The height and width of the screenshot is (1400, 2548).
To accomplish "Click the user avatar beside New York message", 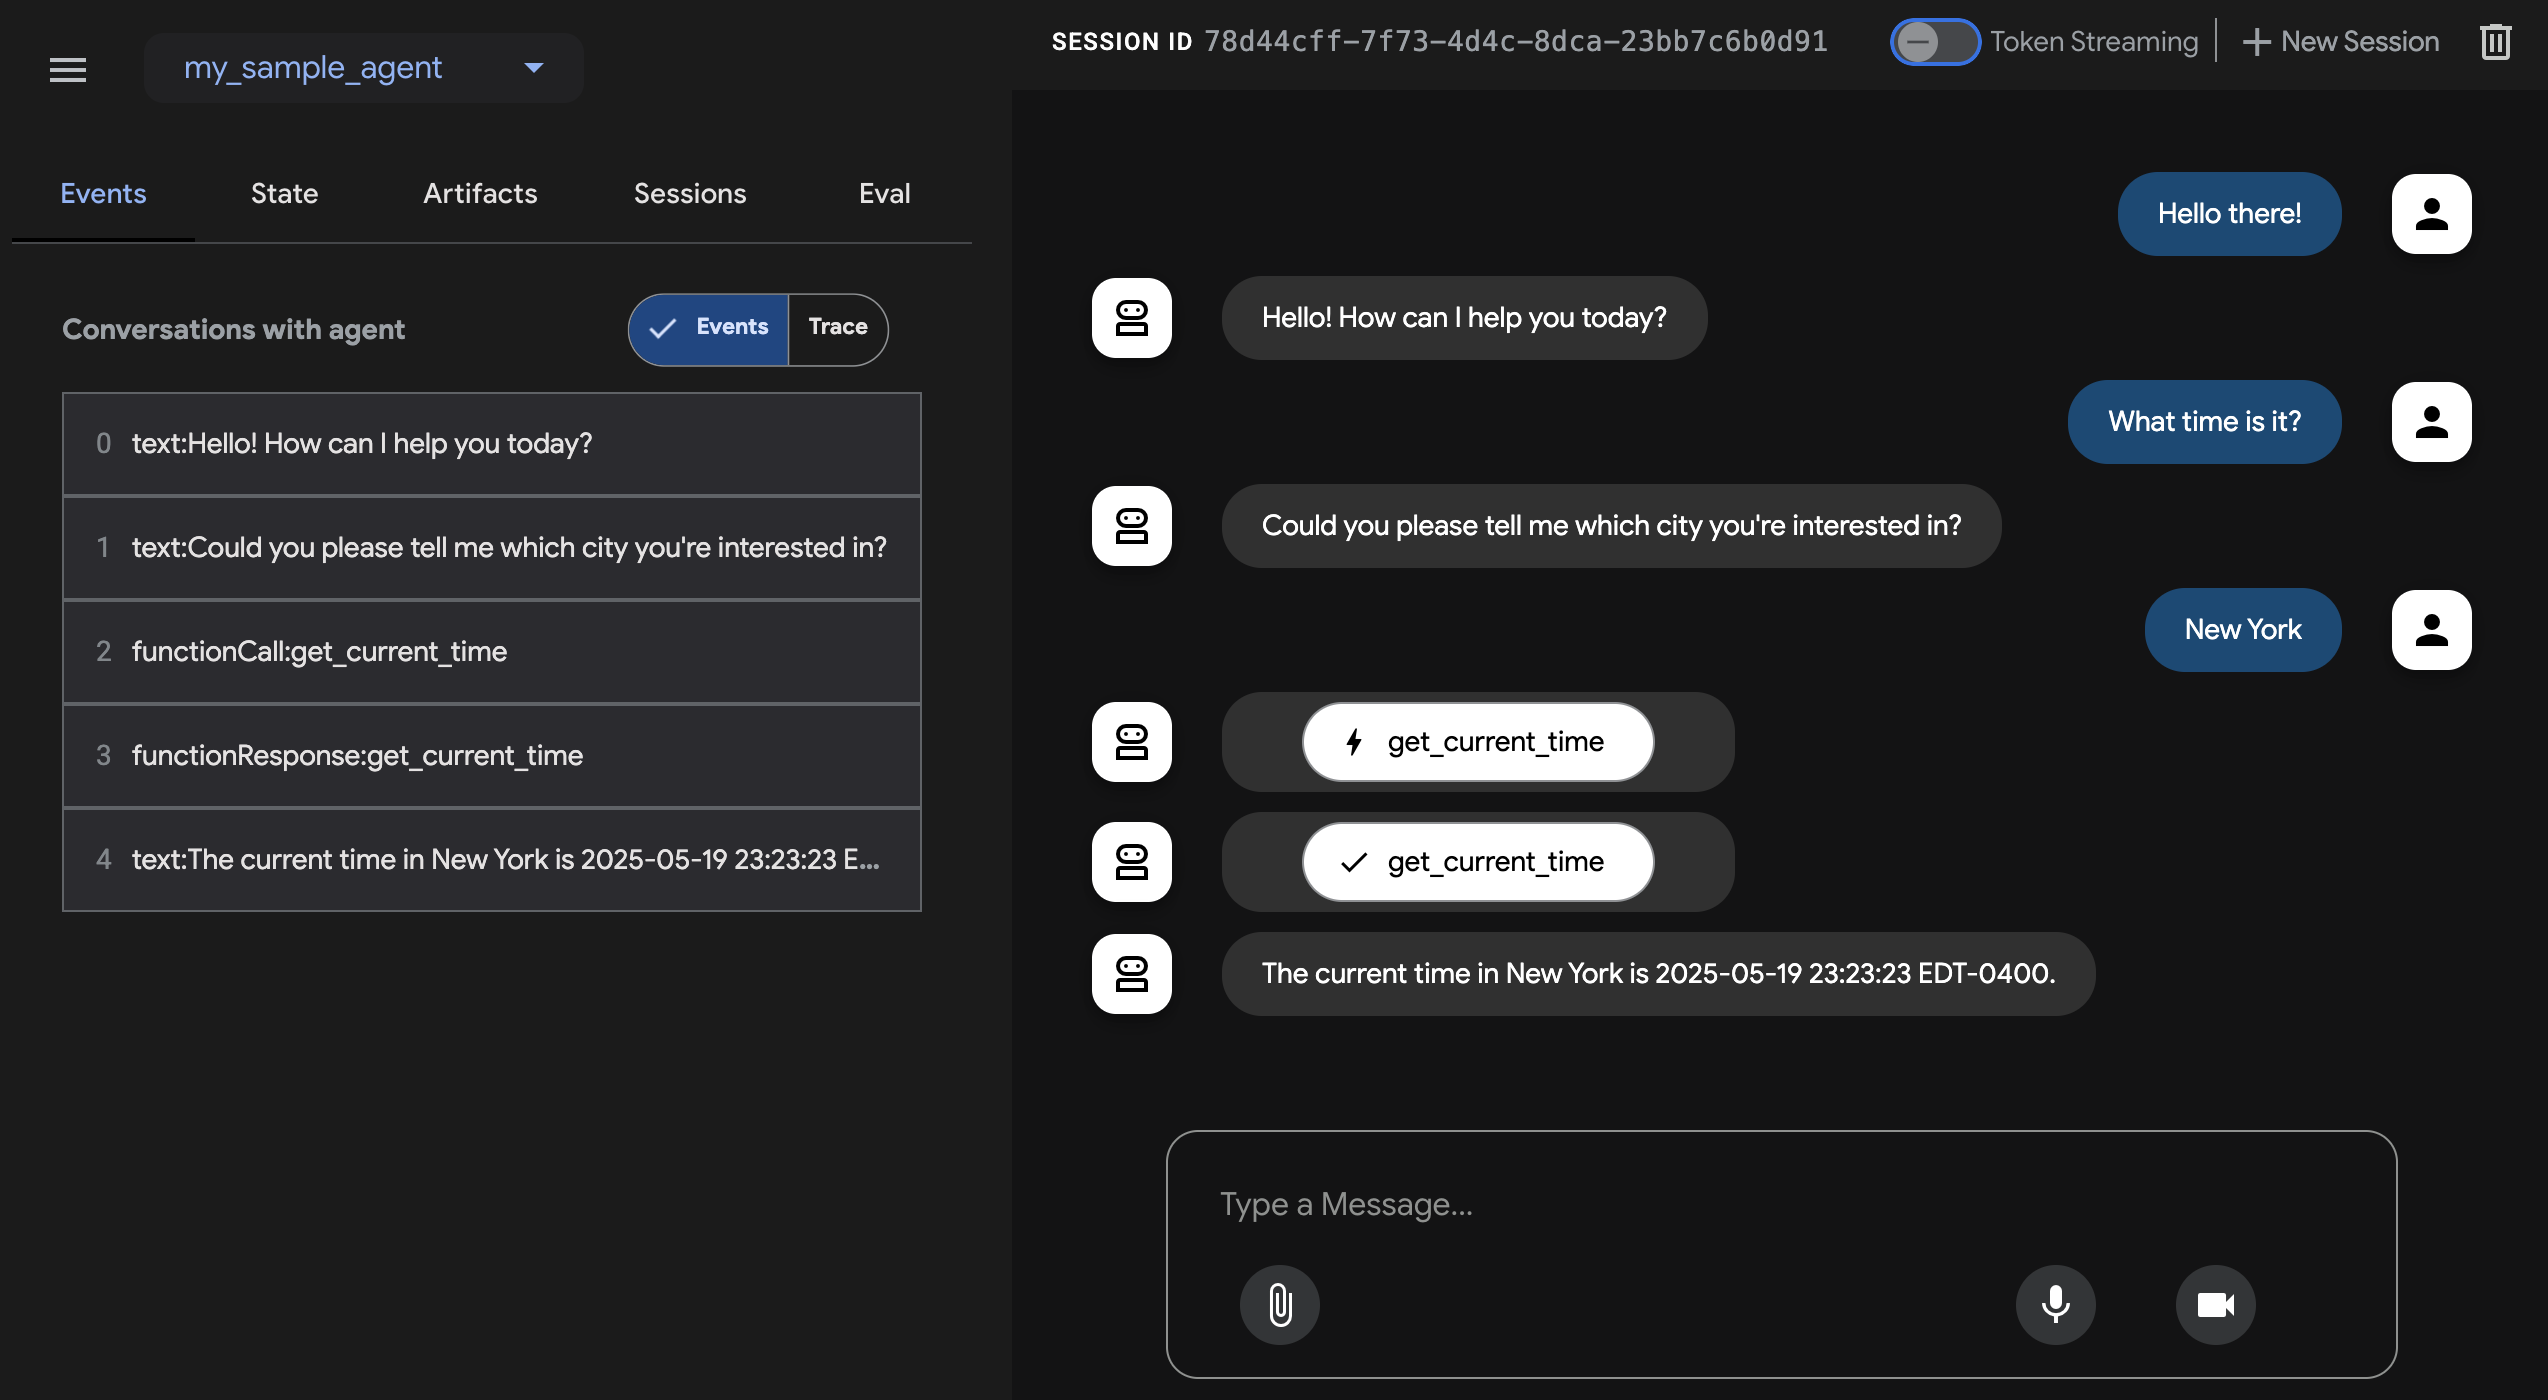I will coord(2431,630).
